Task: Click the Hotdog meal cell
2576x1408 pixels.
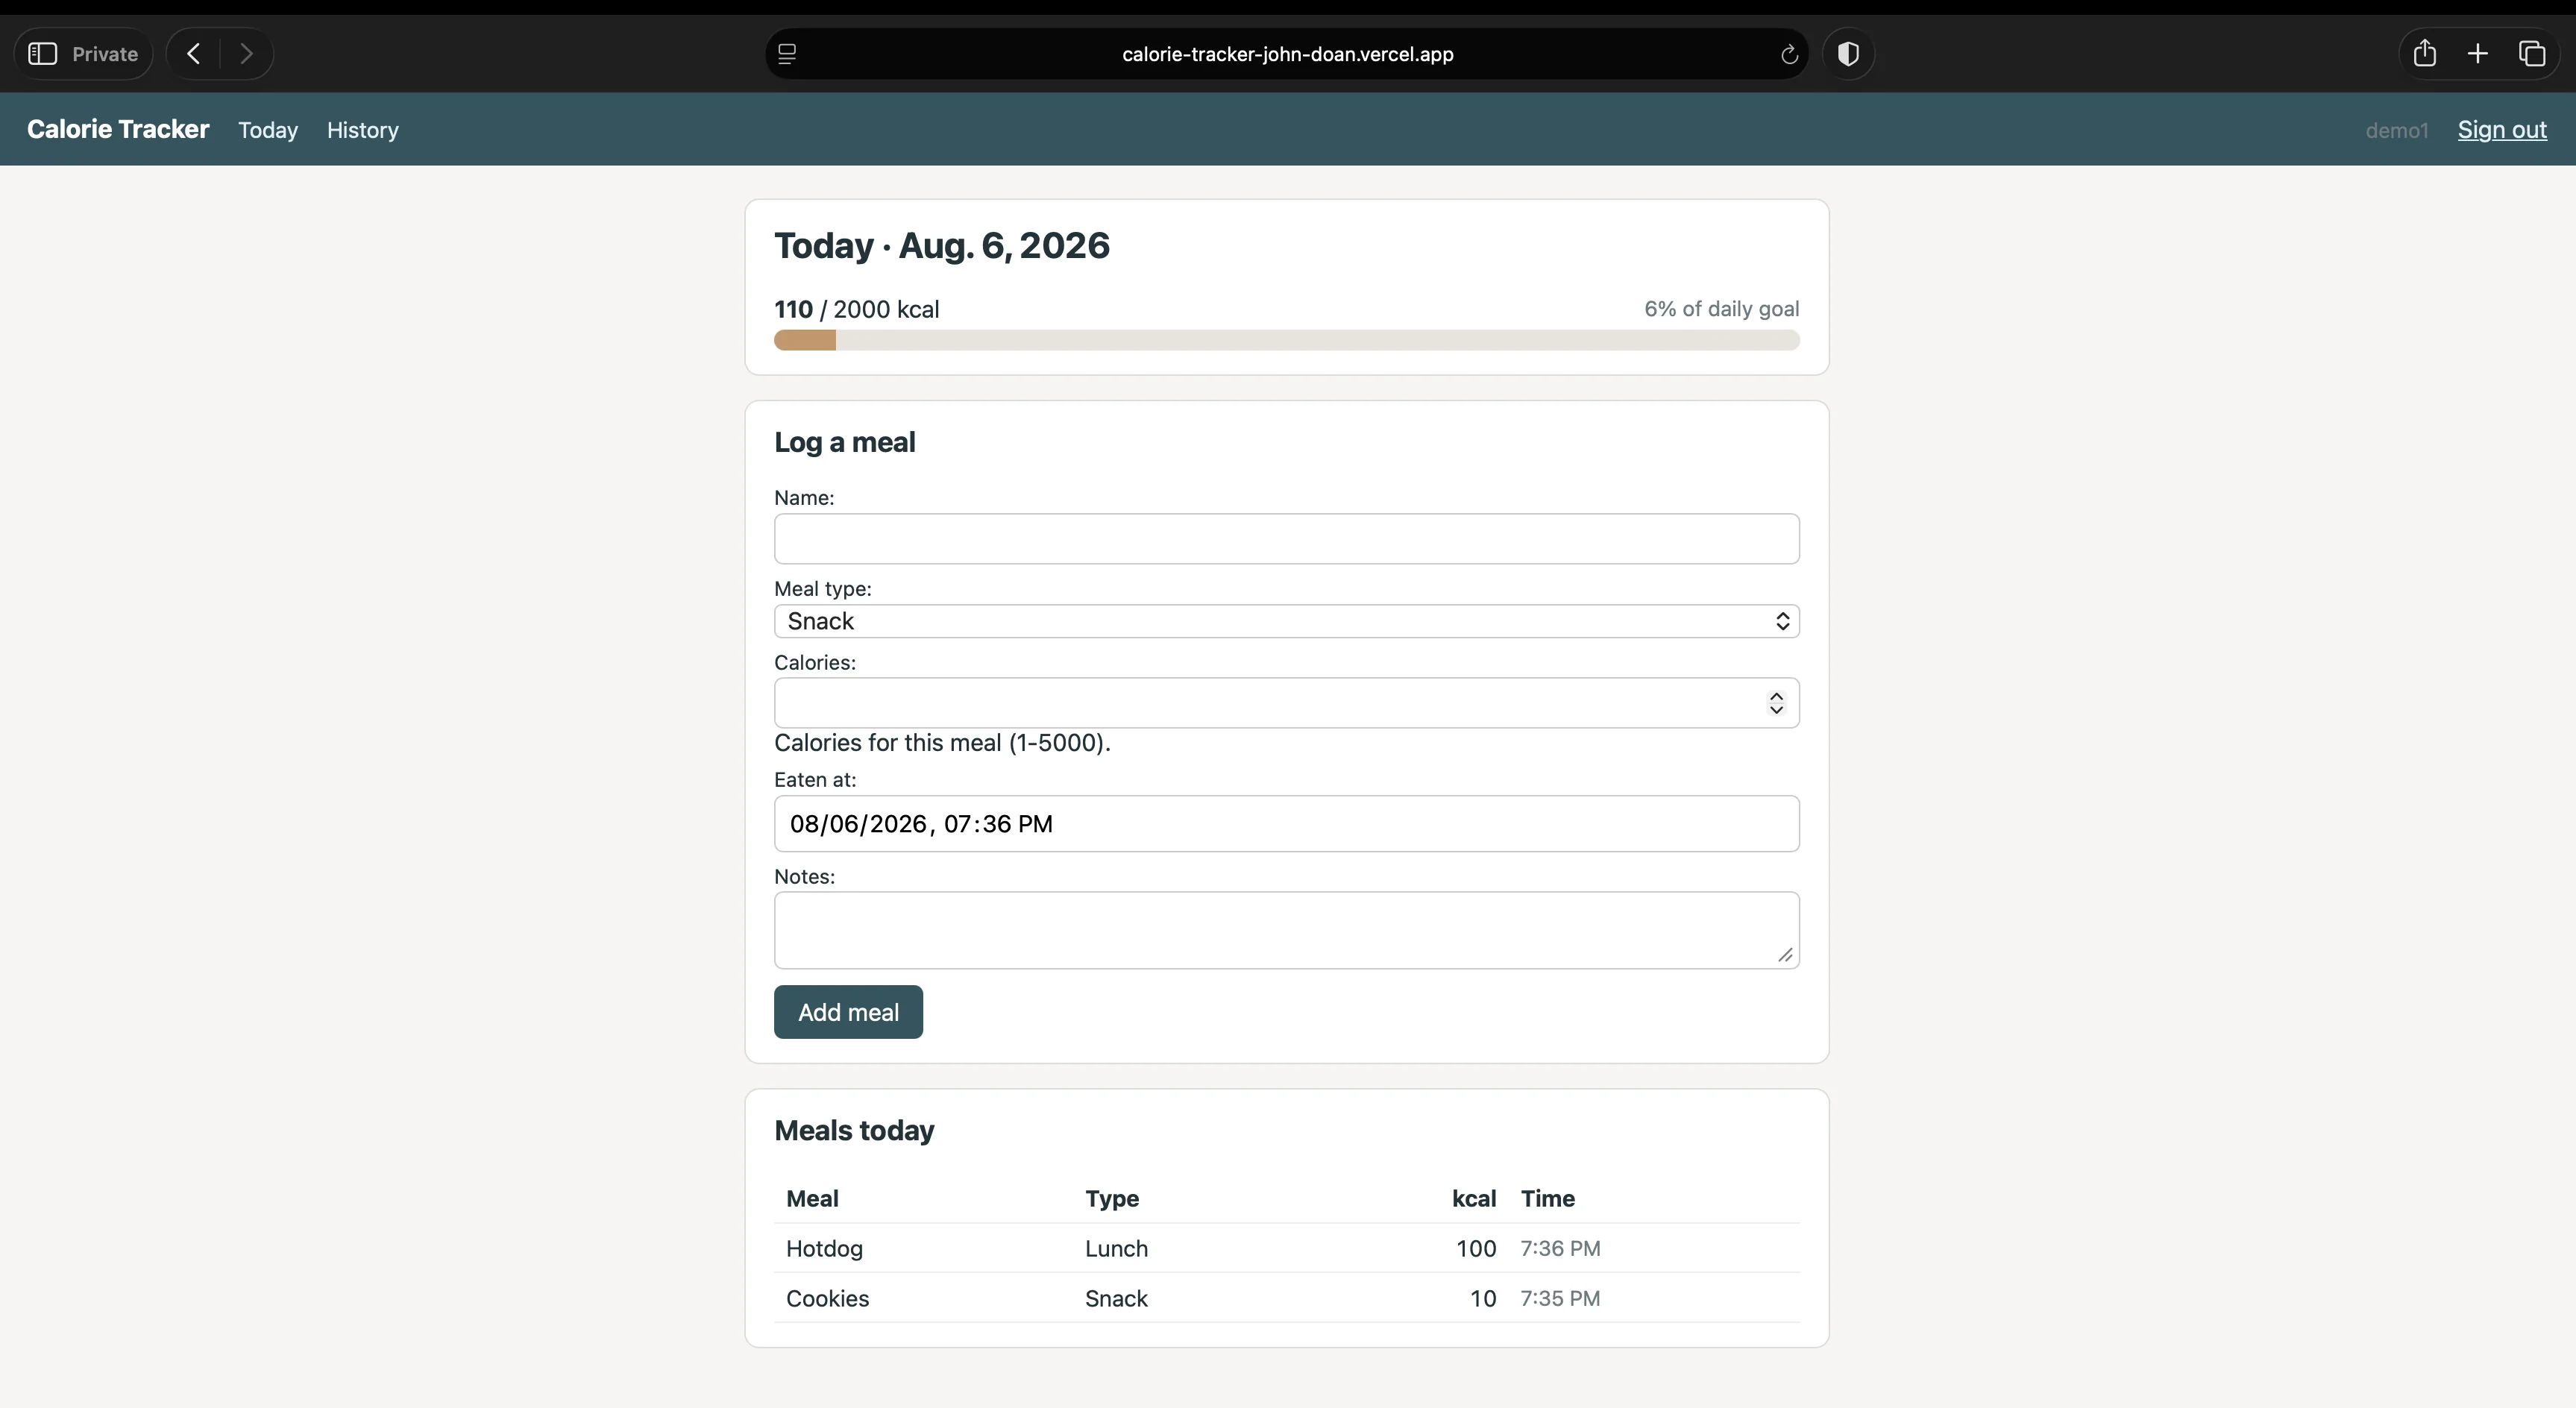Action: point(824,1248)
